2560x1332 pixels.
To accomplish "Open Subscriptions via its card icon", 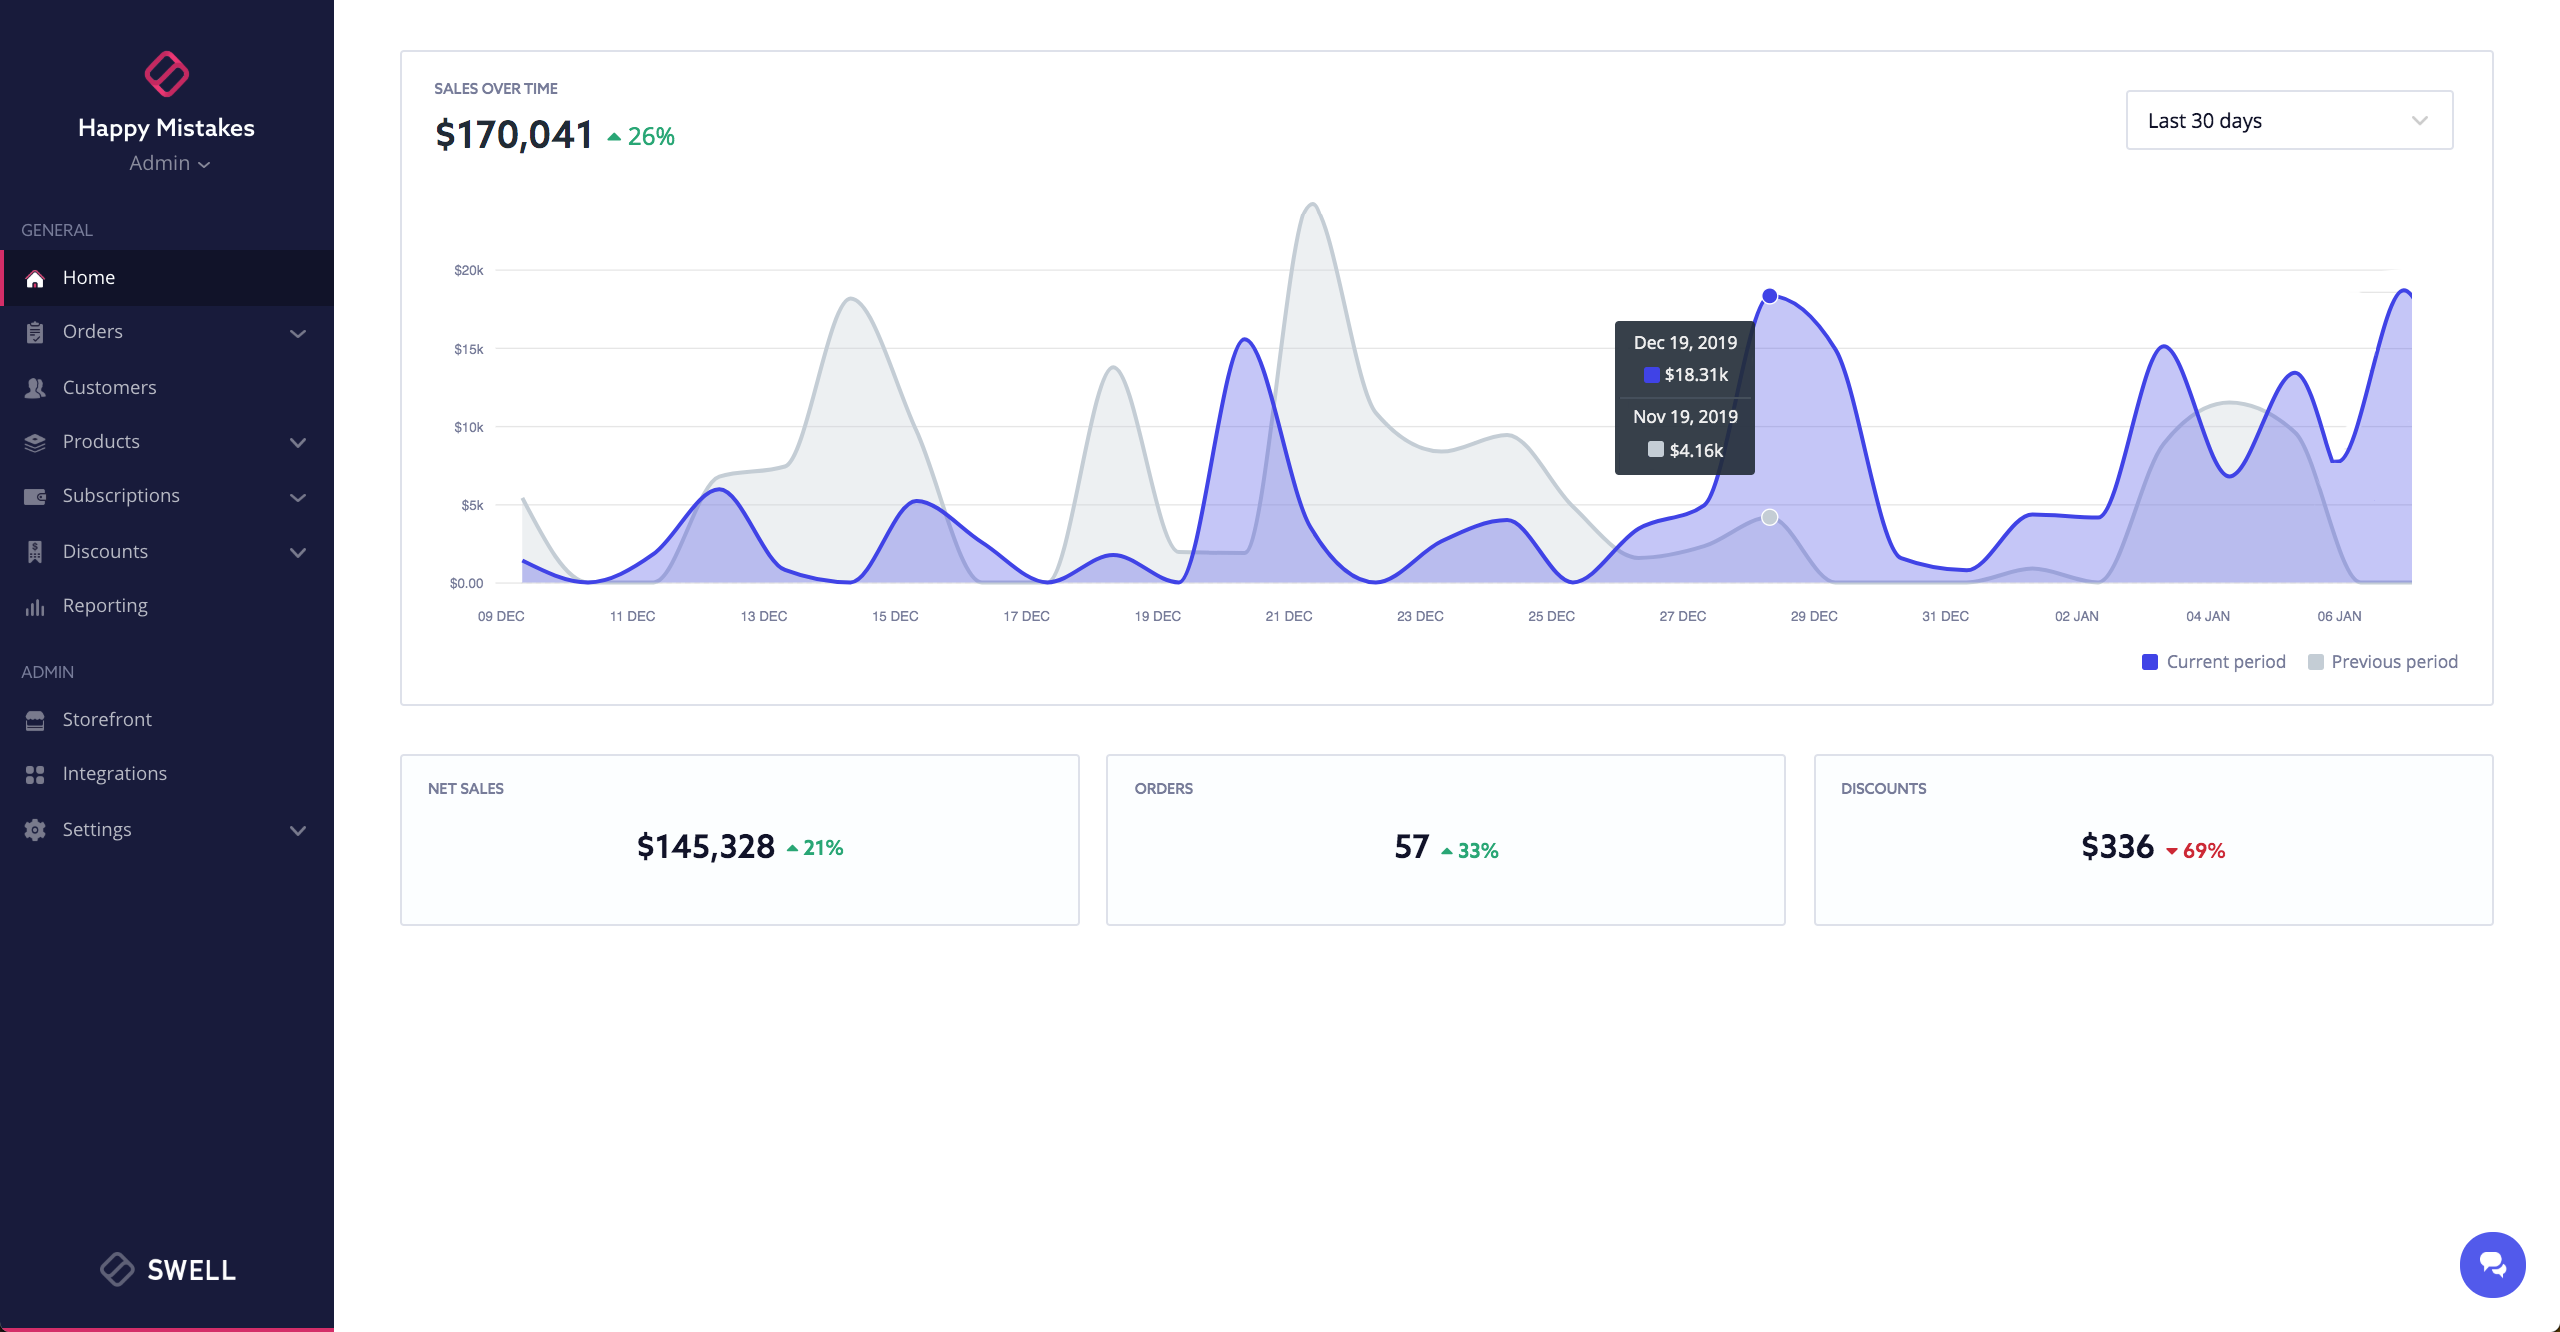I will click(x=34, y=495).
